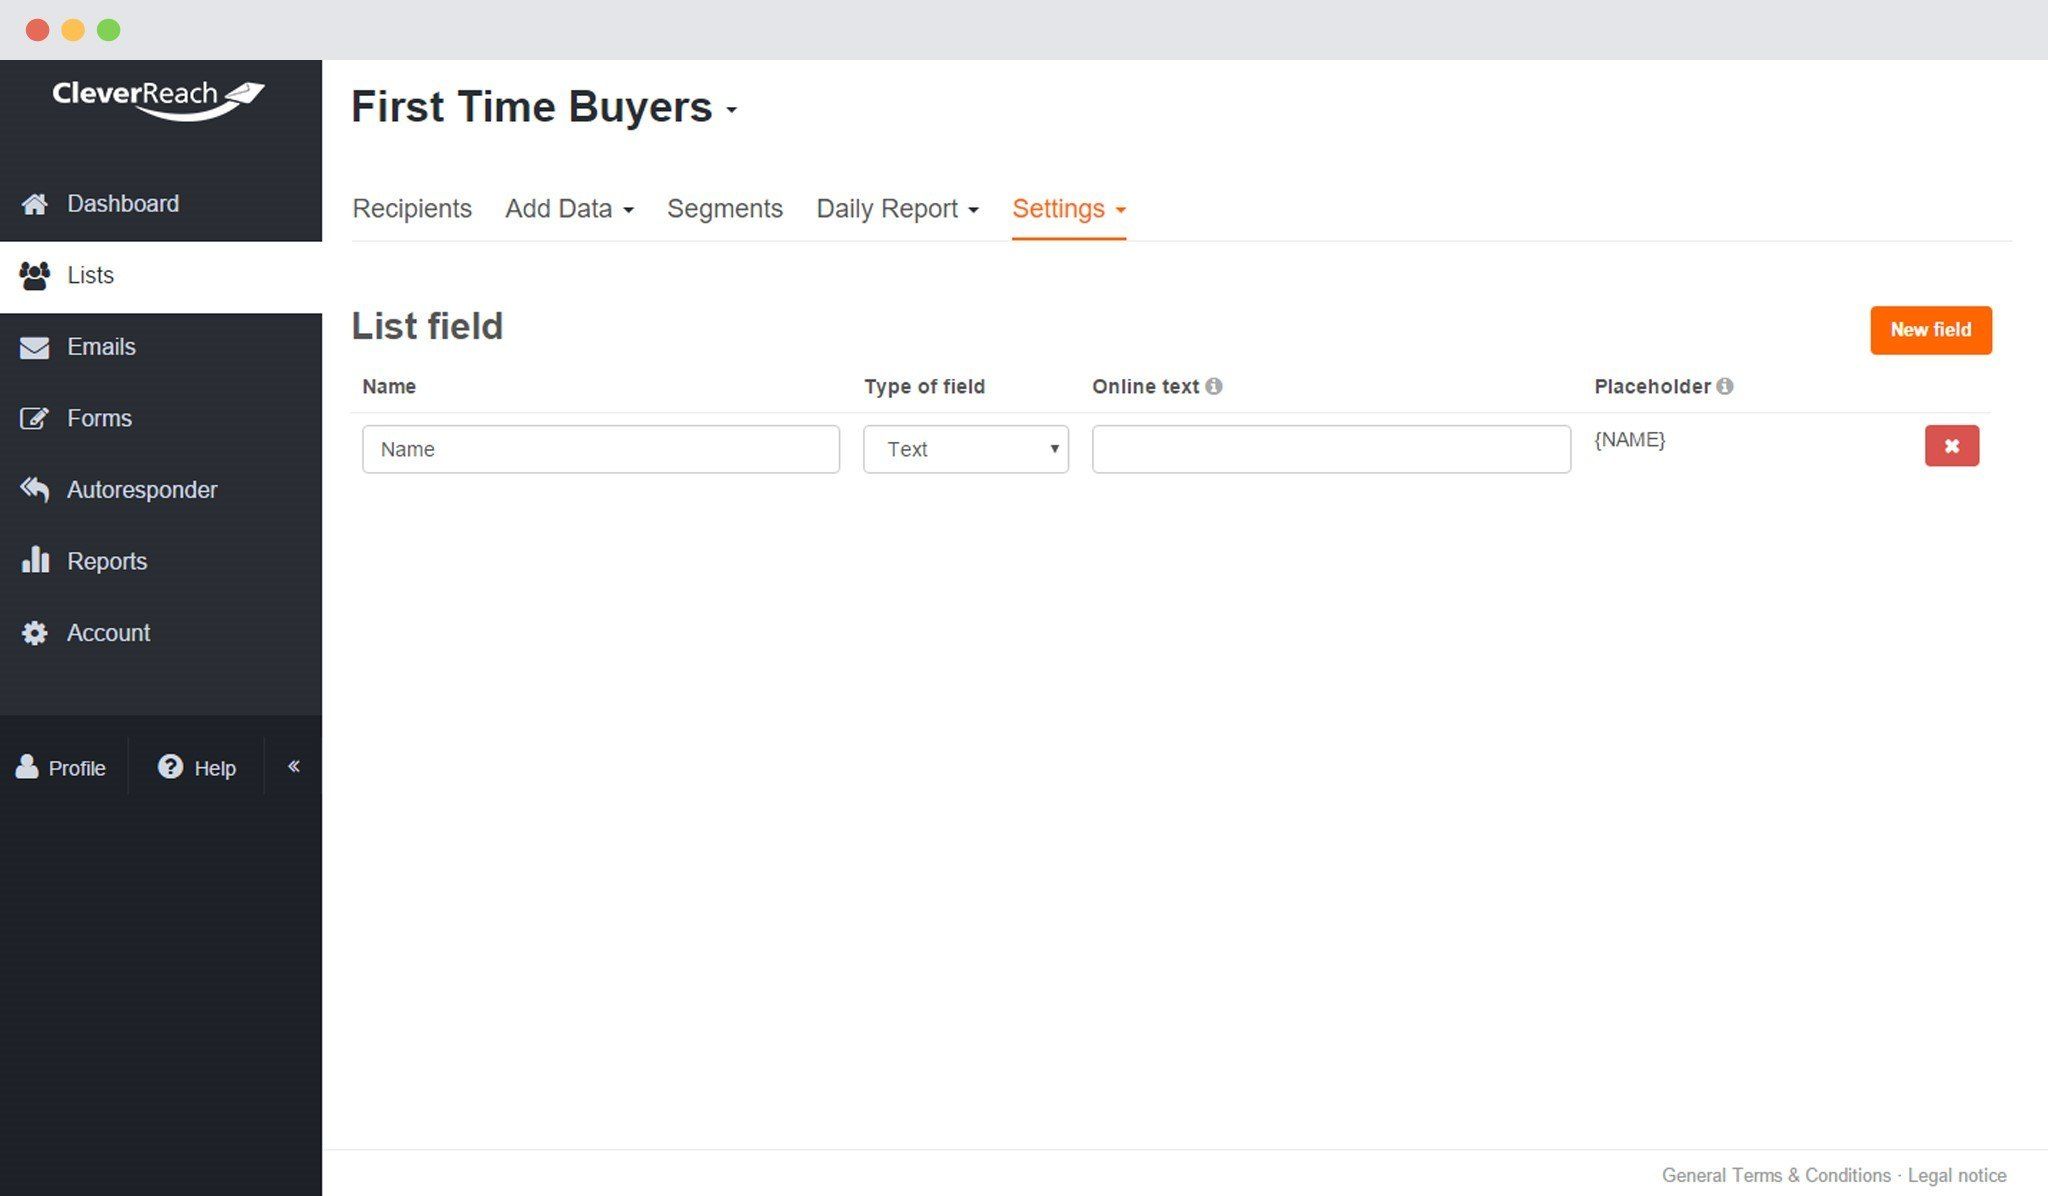This screenshot has width=2048, height=1196.
Task: Click the List field heading
Action: [x=427, y=326]
